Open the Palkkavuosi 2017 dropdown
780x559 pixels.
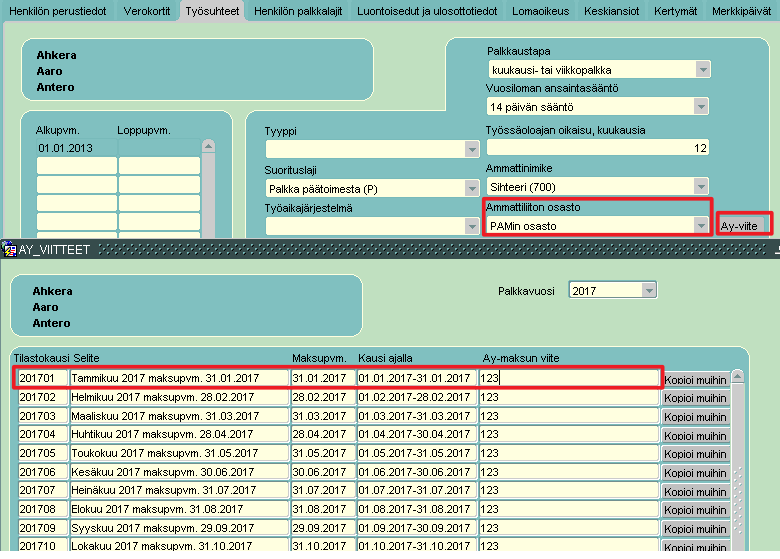649,290
